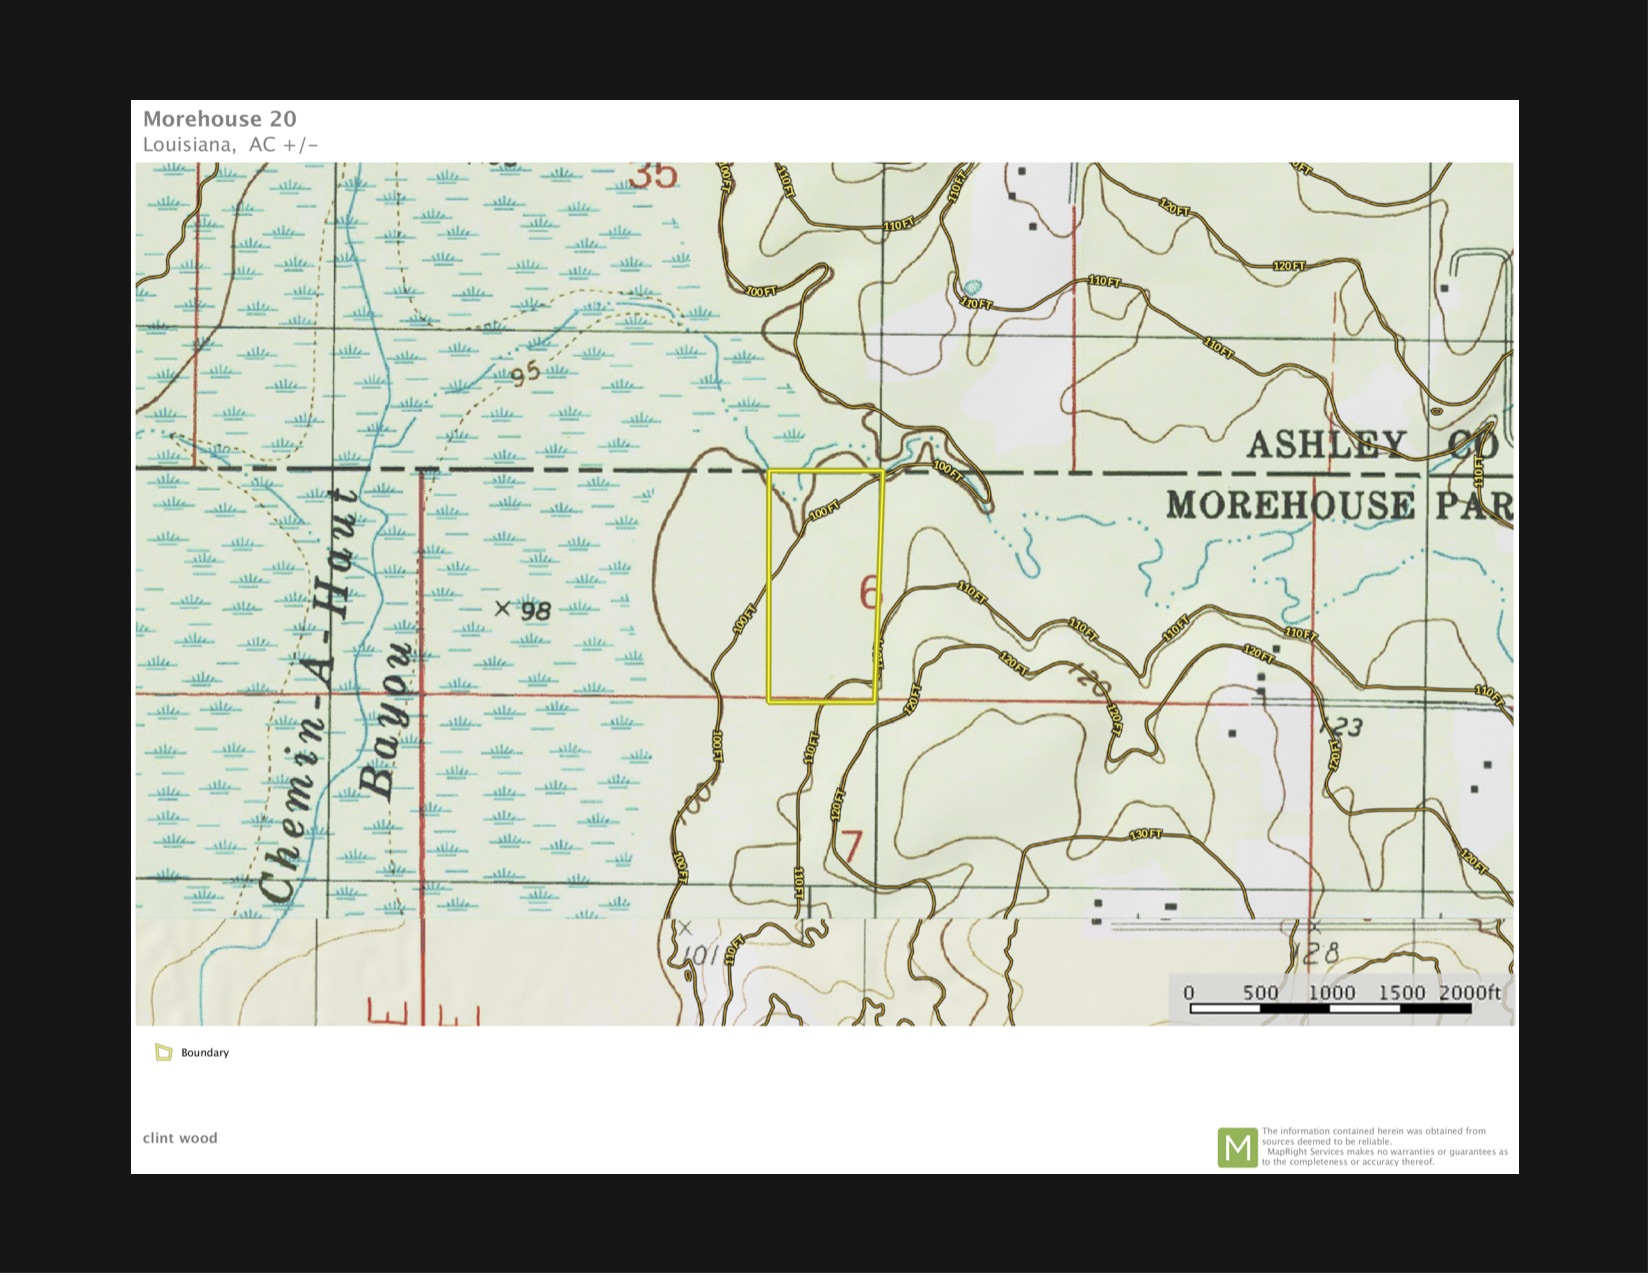Click the MOREHOUSE PAR parish label
Image resolution: width=1650 pixels, height=1275 pixels.
click(x=1338, y=505)
